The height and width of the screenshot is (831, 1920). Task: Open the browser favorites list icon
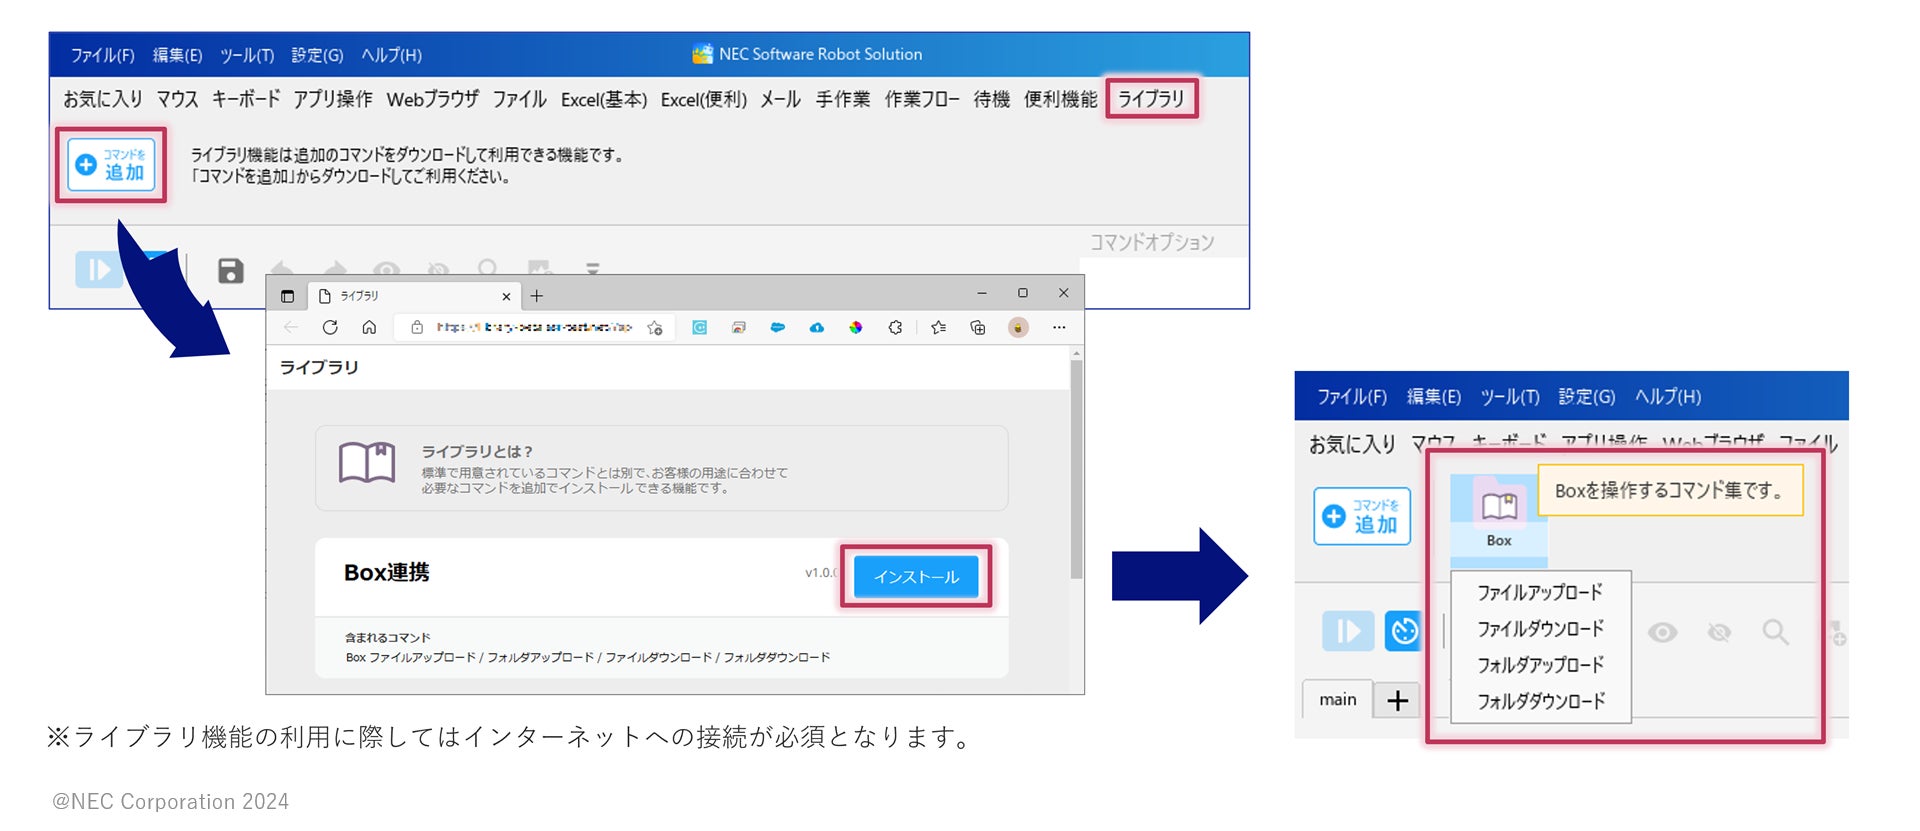tap(938, 327)
